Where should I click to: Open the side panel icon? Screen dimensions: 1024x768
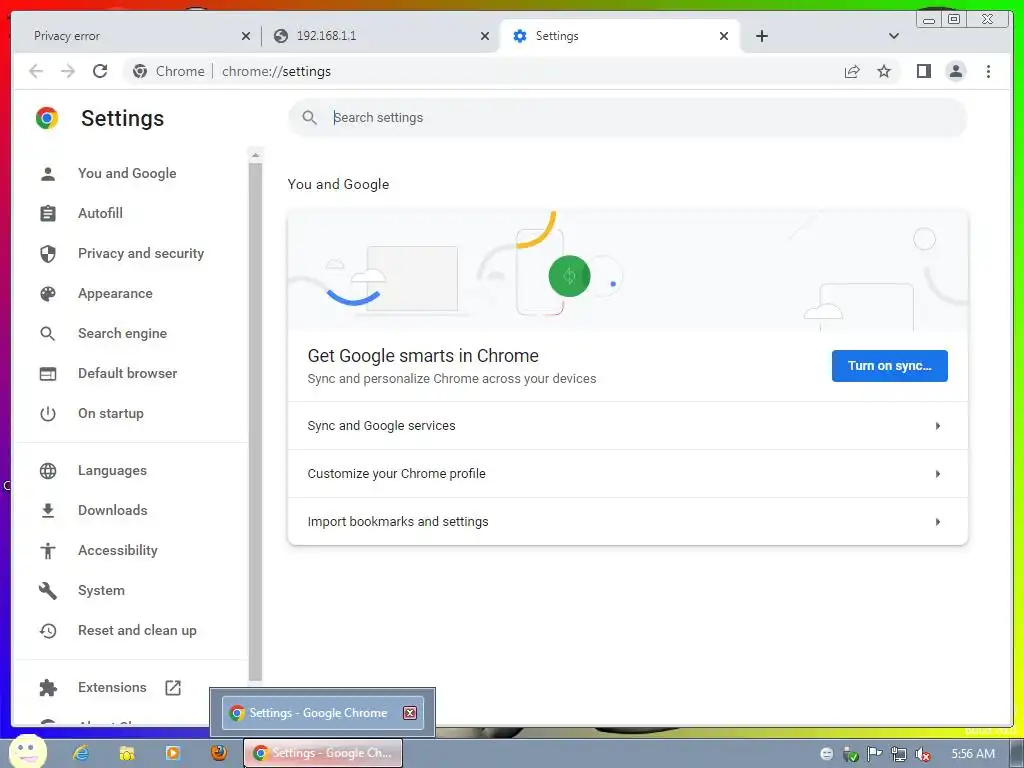click(x=923, y=71)
